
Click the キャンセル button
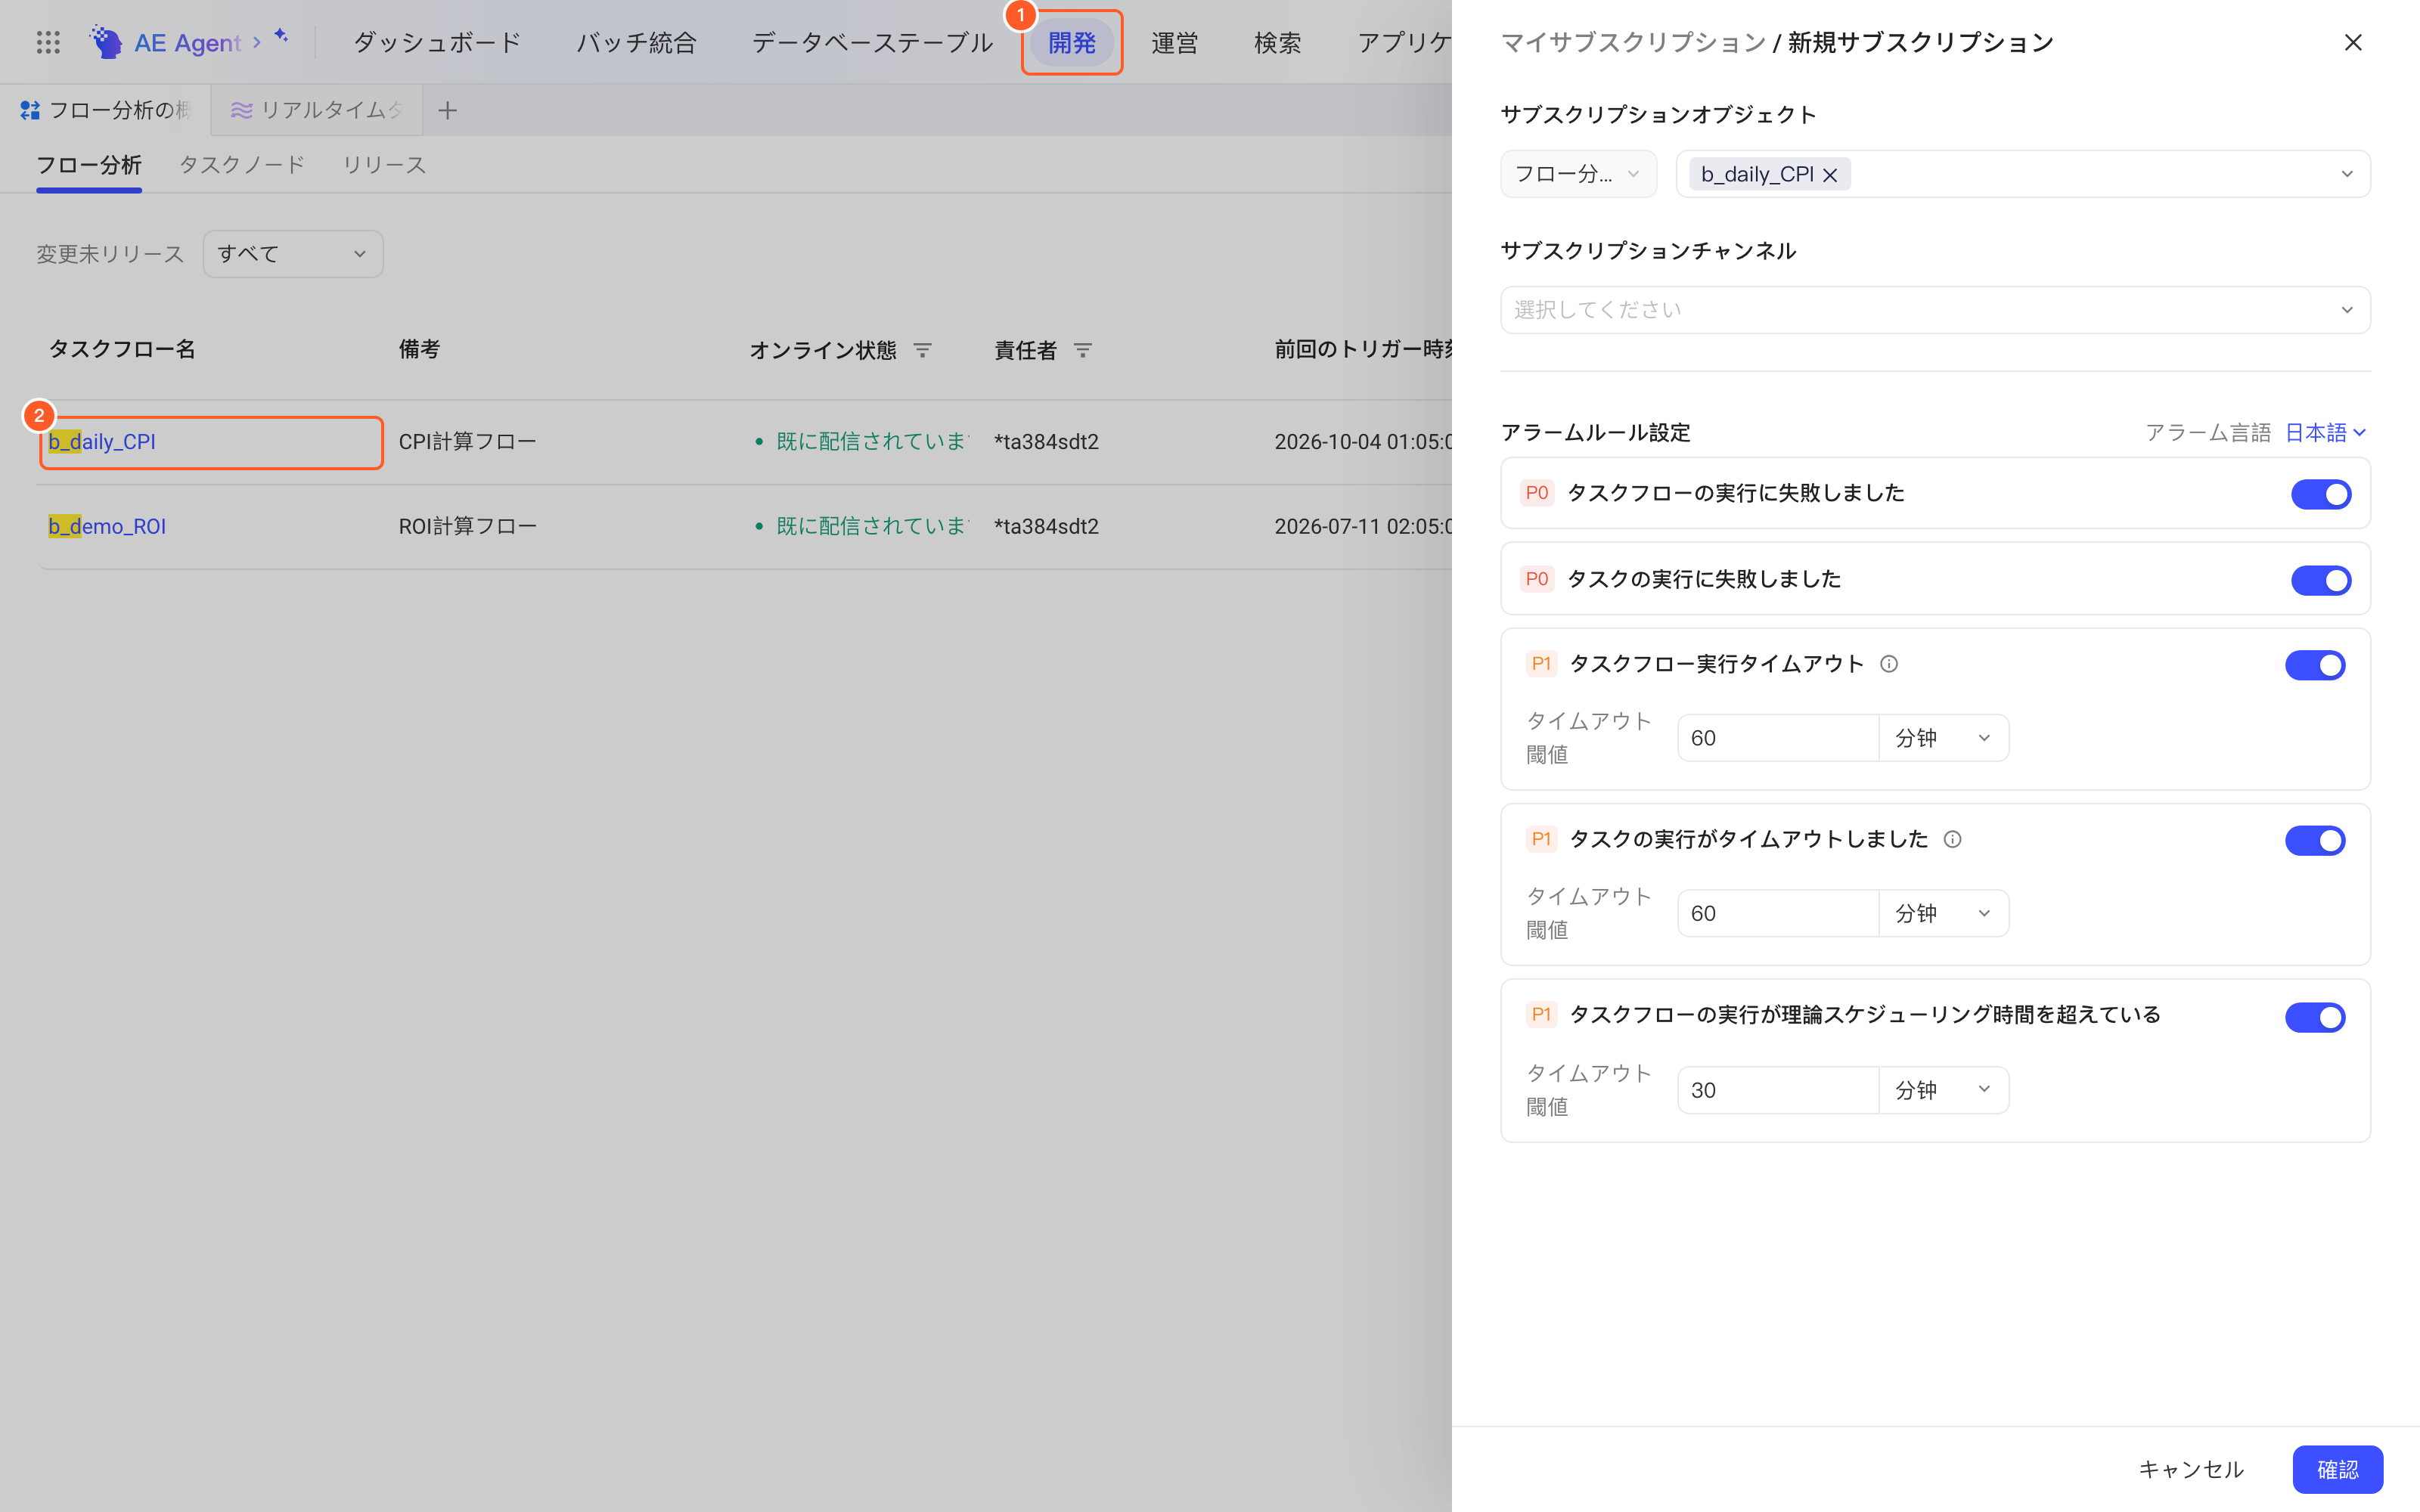click(2191, 1469)
